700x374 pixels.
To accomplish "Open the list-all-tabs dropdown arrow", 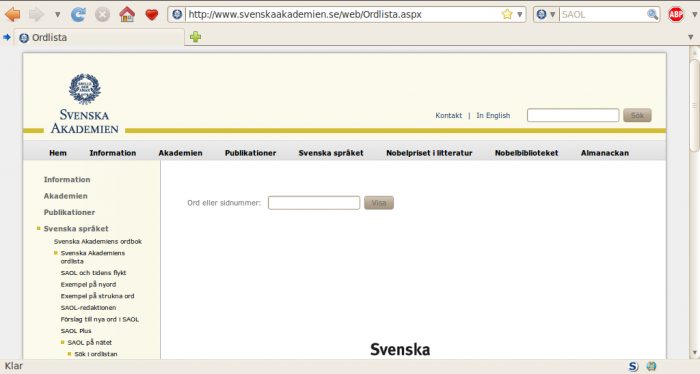I will click(691, 37).
